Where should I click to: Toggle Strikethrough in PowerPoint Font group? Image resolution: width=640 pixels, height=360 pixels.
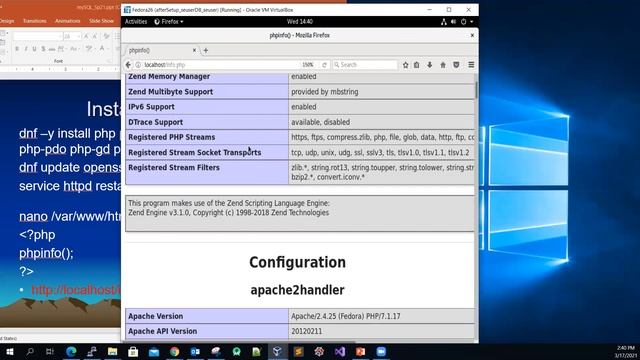52,49
